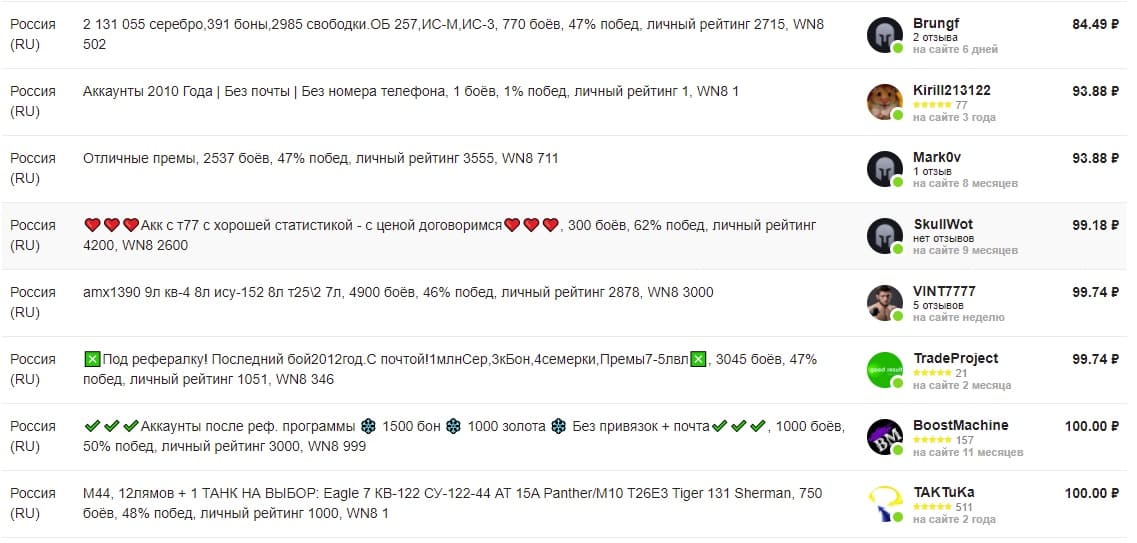Image resolution: width=1137 pixels, height=543 pixels.
Task: Open the SkullWot seller name
Action: 943,224
